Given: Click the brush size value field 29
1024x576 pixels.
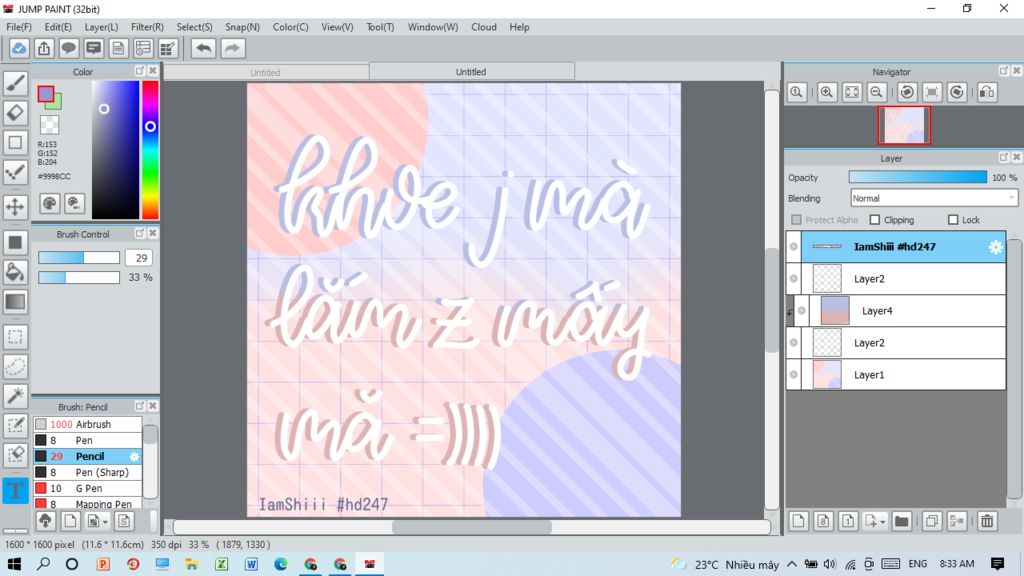Looking at the screenshot, I should [138, 258].
